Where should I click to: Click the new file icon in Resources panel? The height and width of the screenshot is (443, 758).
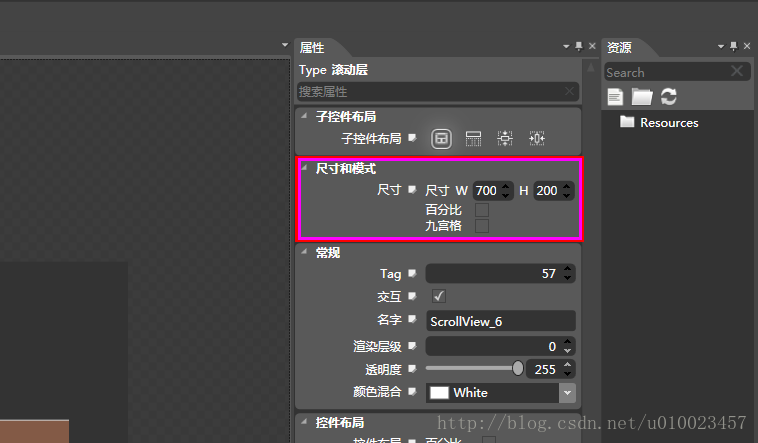[x=615, y=97]
